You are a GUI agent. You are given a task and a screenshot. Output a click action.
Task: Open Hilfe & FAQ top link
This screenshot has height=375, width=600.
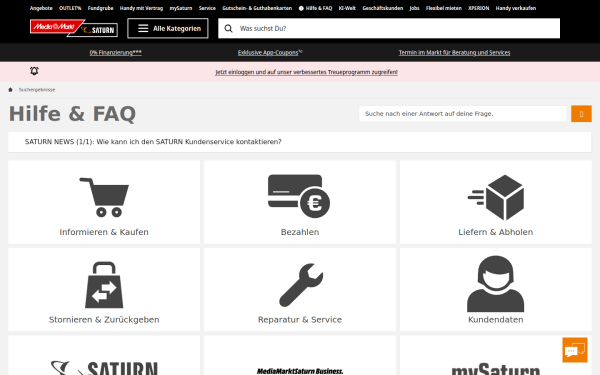[x=316, y=8]
